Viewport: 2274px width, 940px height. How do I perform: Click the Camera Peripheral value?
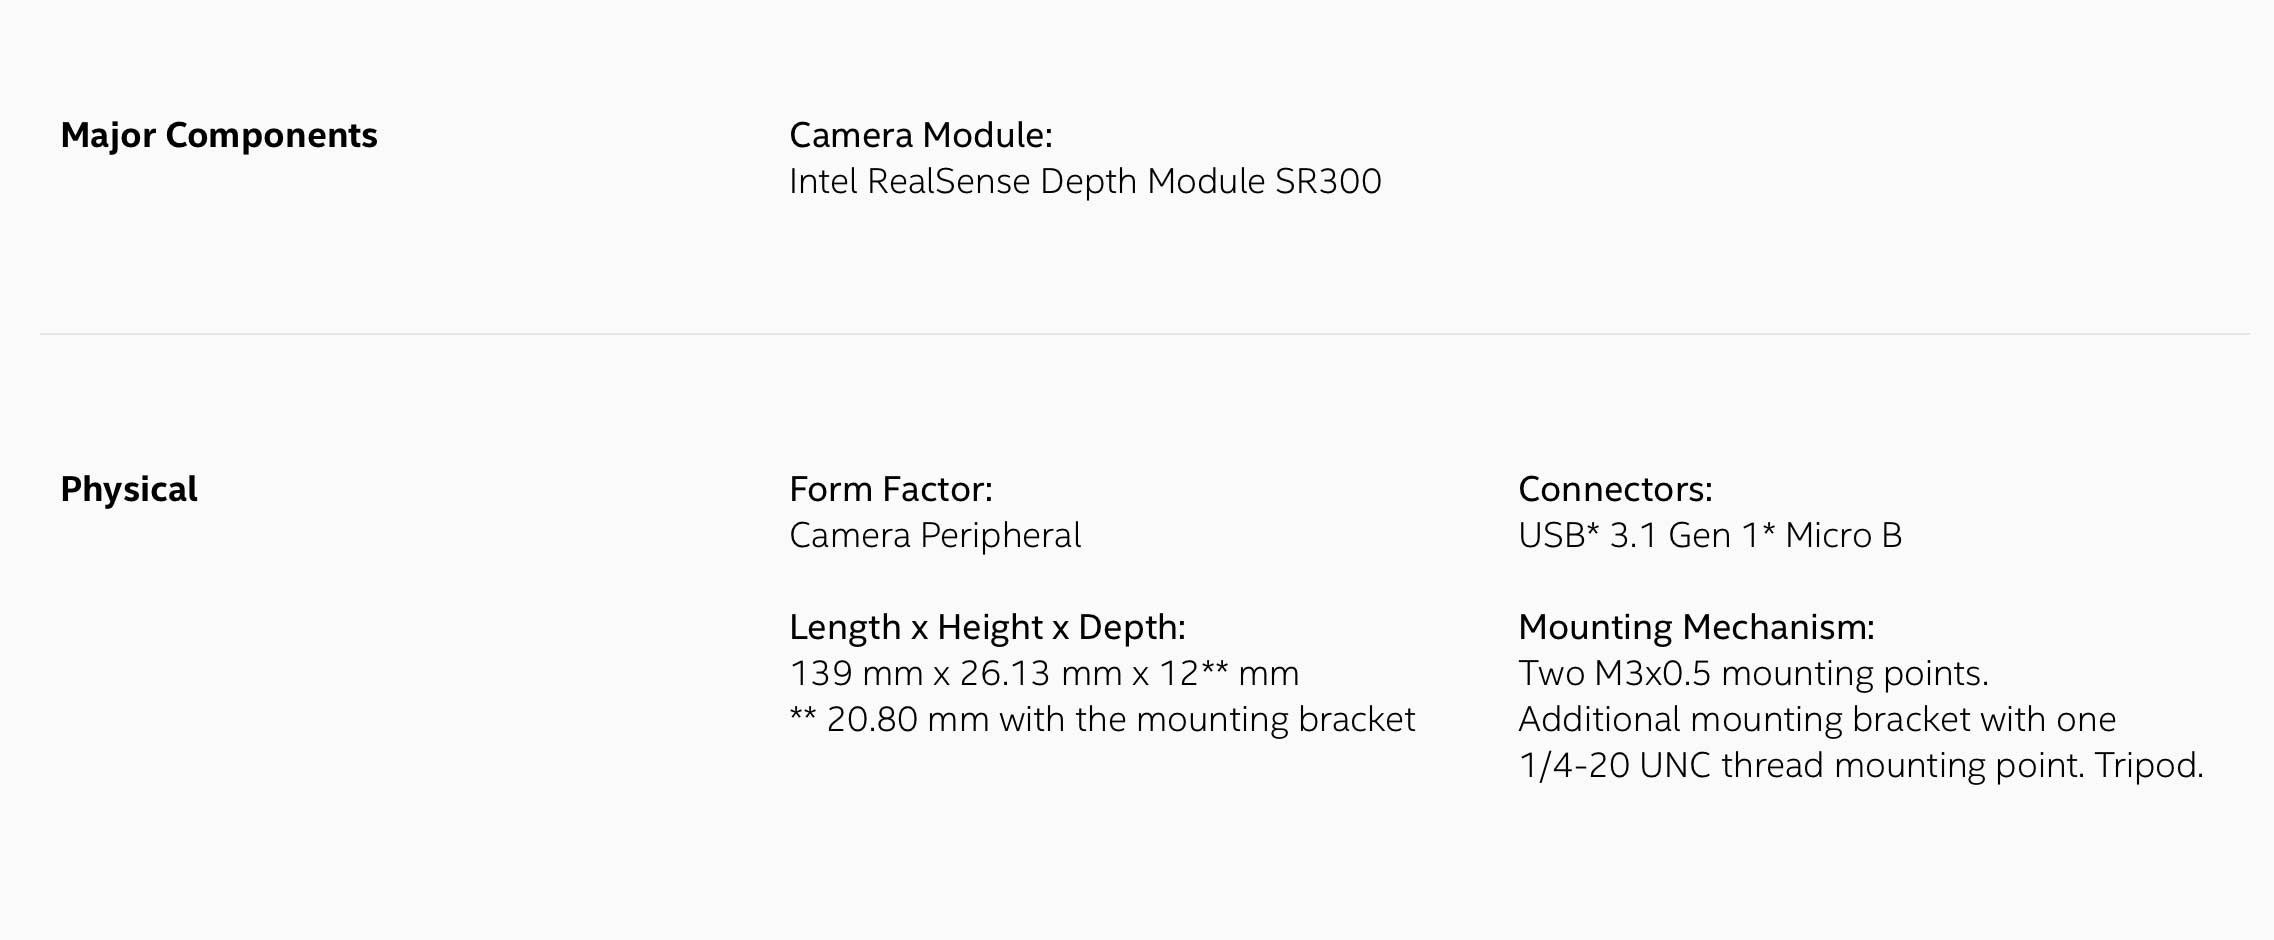coord(935,535)
